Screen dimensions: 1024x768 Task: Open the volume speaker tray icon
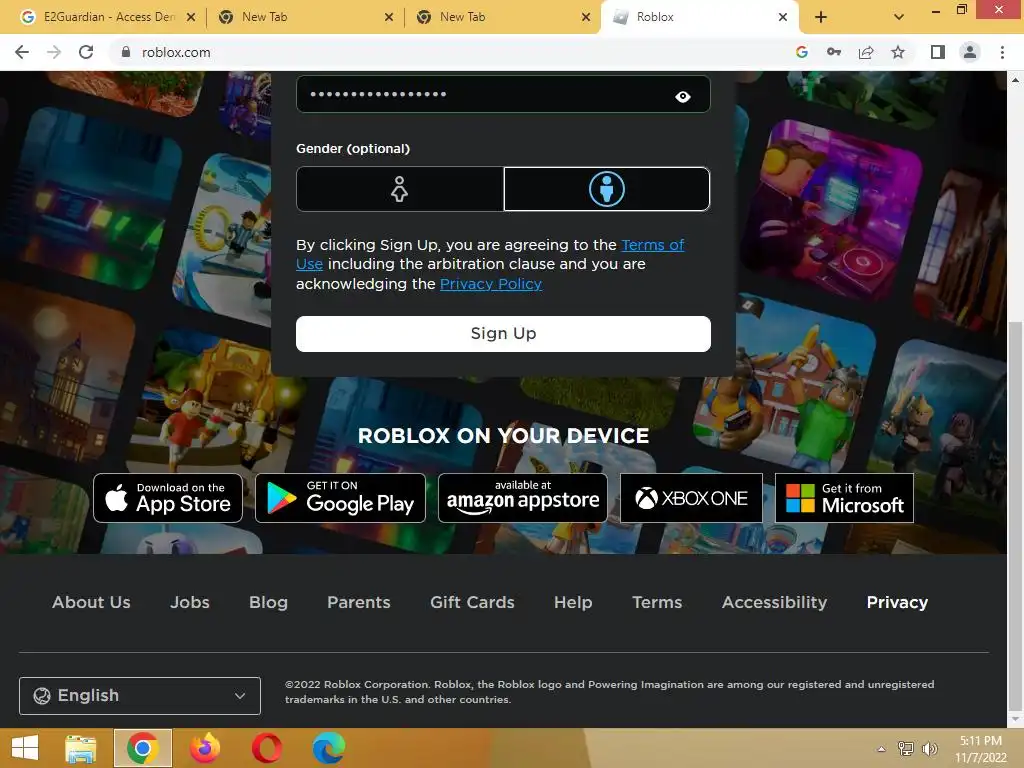[x=929, y=749]
